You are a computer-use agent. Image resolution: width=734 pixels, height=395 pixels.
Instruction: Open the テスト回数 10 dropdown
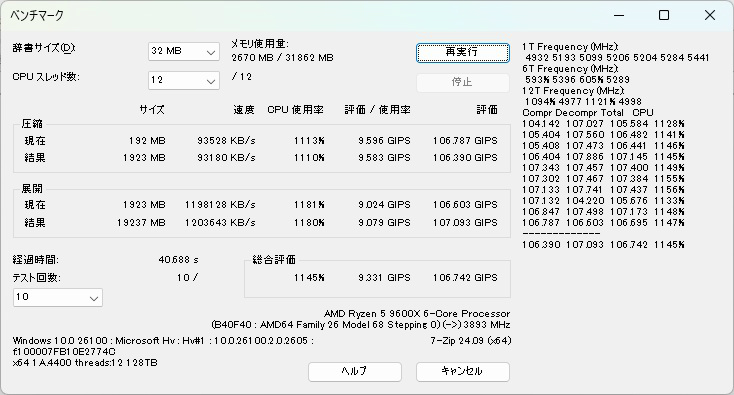[x=58, y=297]
